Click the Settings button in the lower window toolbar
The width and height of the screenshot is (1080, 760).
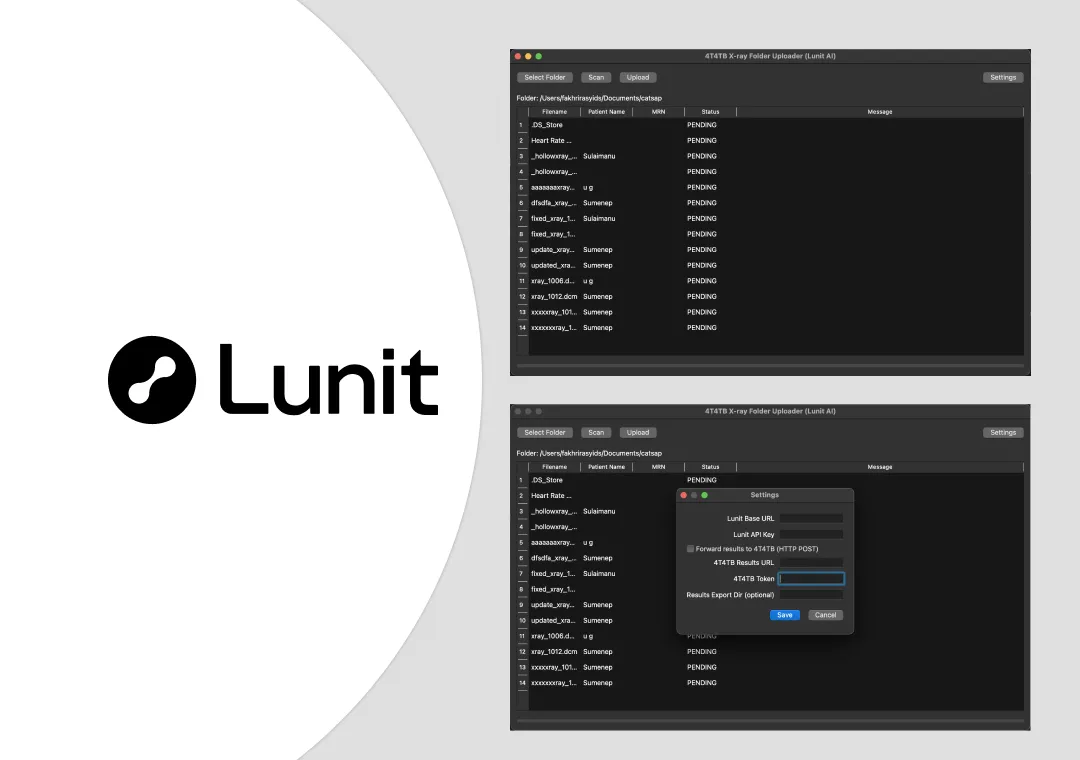tap(1003, 433)
